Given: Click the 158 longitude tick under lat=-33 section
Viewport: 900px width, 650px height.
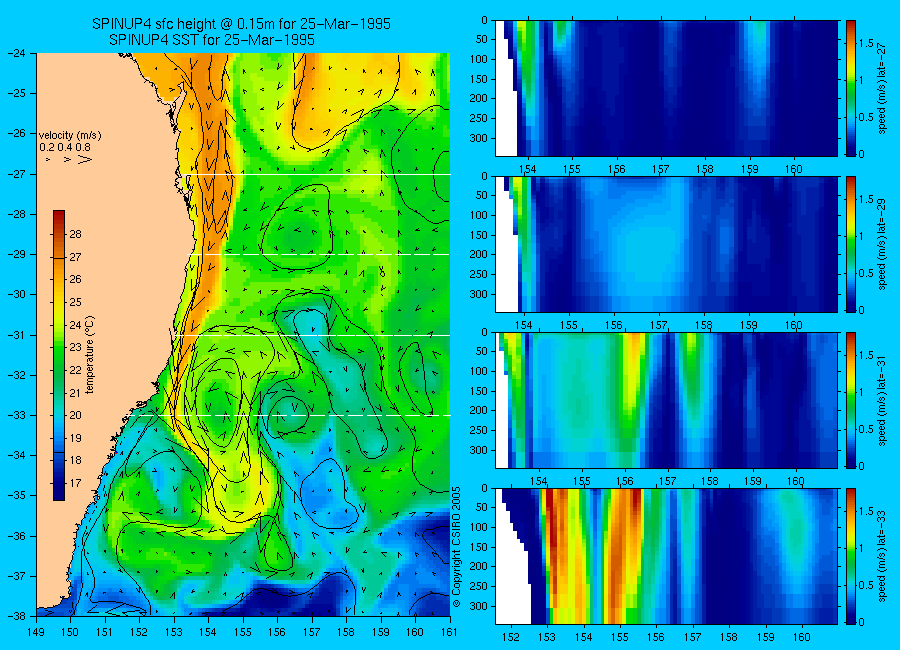Looking at the screenshot, I should [x=729, y=637].
